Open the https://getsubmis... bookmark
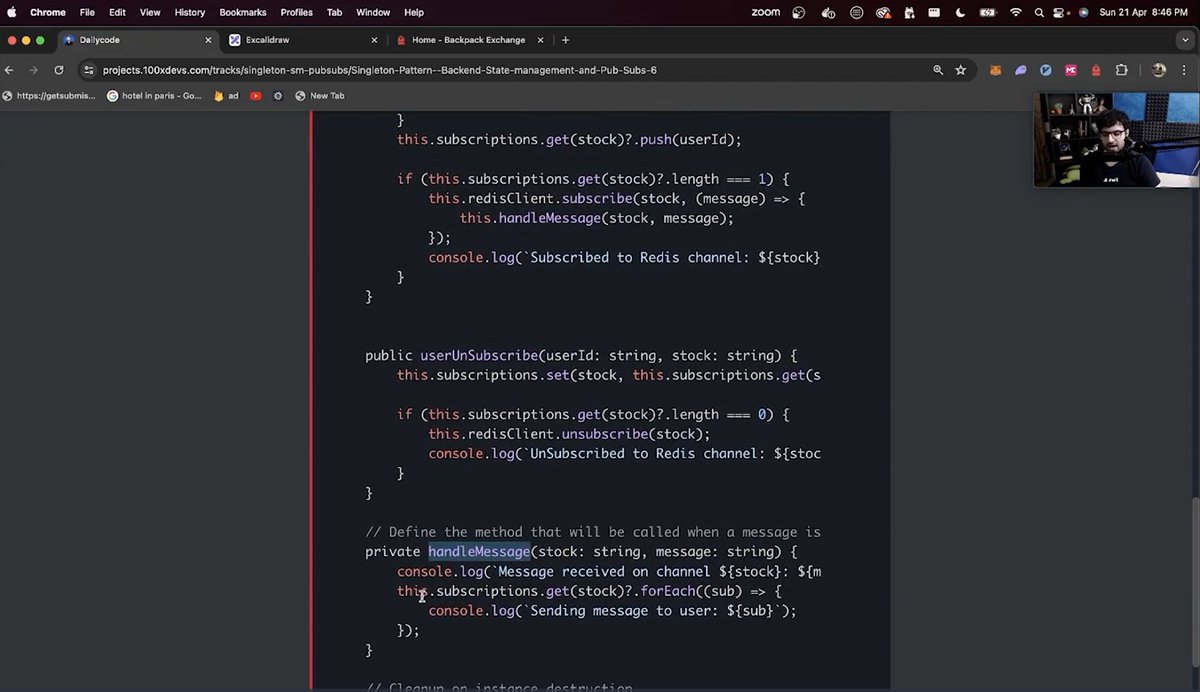This screenshot has height=692, width=1200. click(50, 96)
